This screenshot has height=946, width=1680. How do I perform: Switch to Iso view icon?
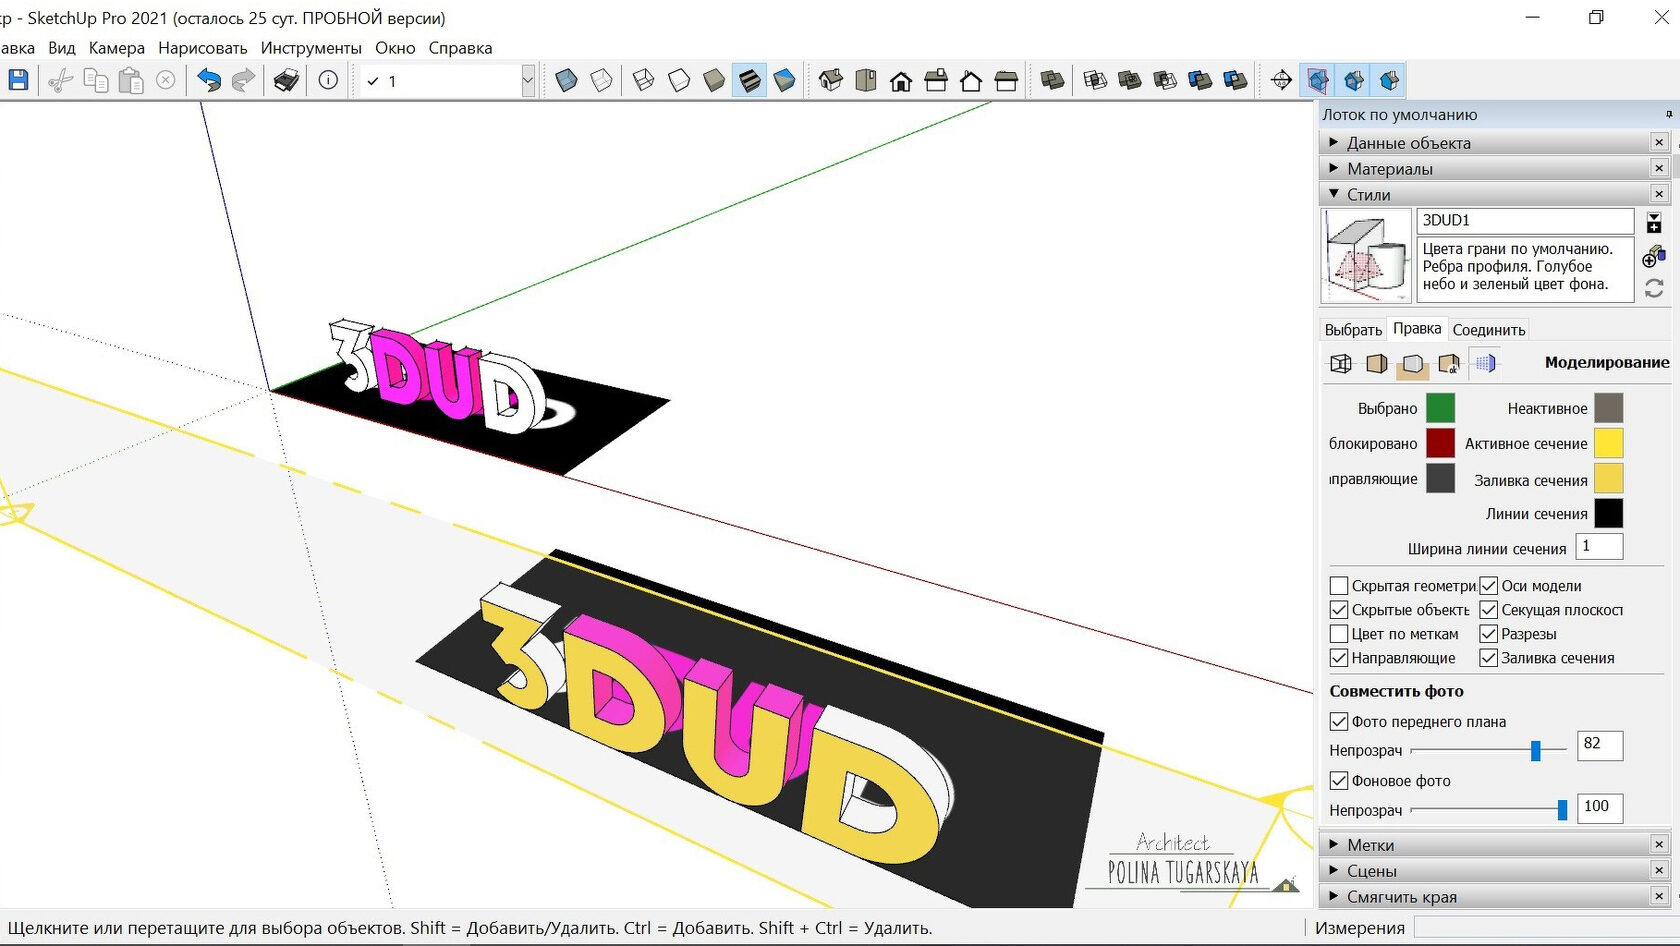tap(830, 80)
